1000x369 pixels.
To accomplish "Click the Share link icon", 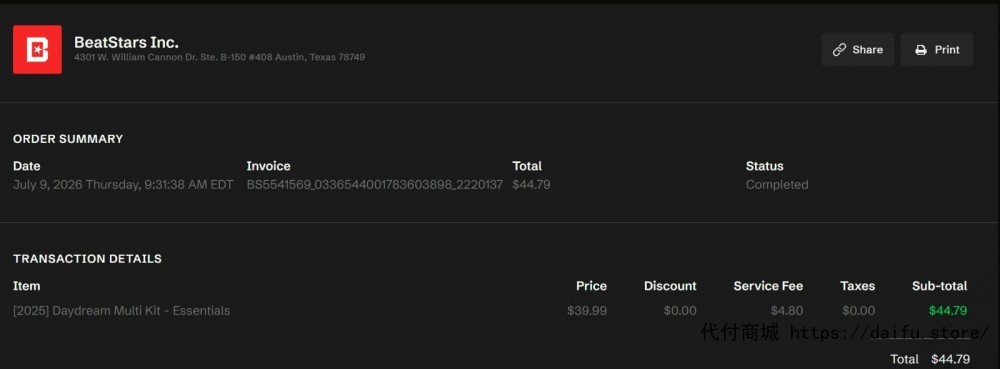I will [x=839, y=50].
